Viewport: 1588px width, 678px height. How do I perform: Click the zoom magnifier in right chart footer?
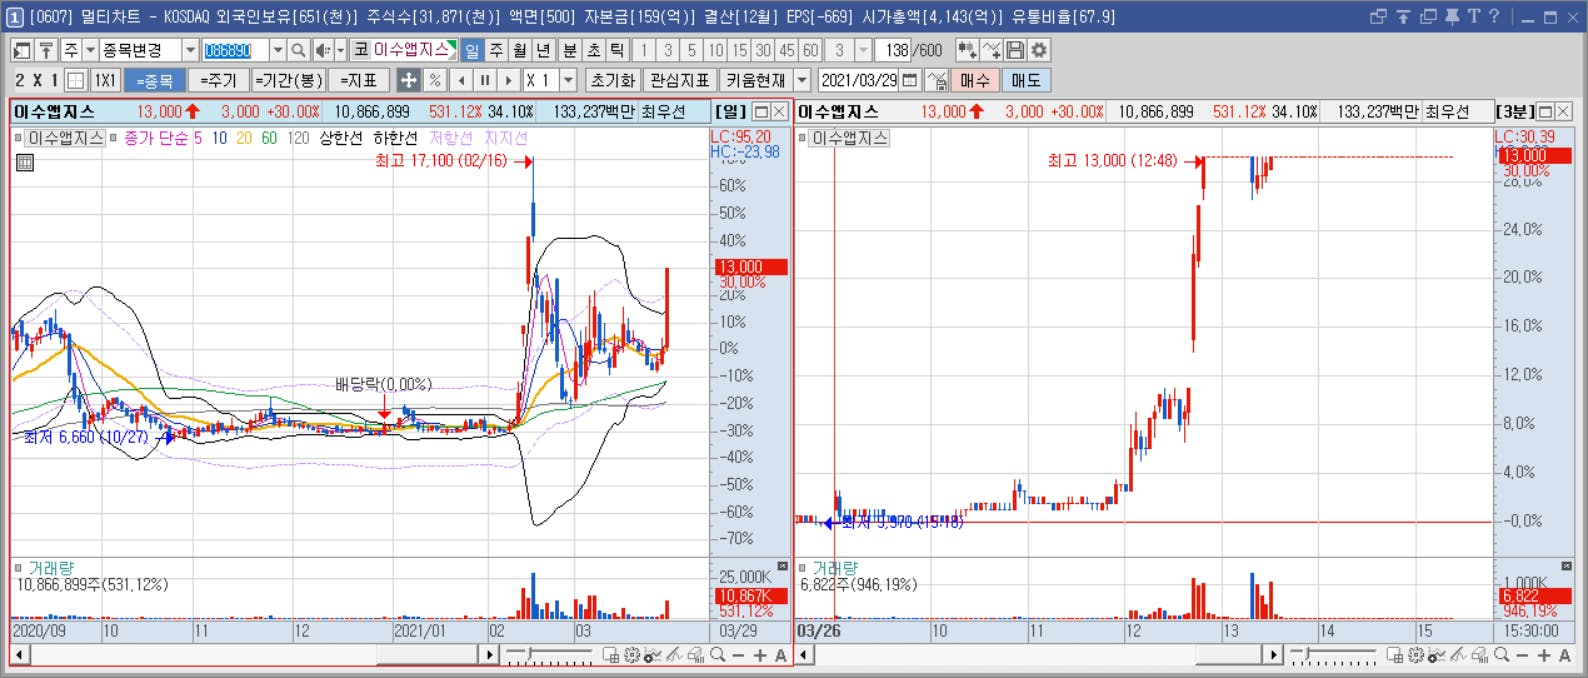tap(1501, 655)
